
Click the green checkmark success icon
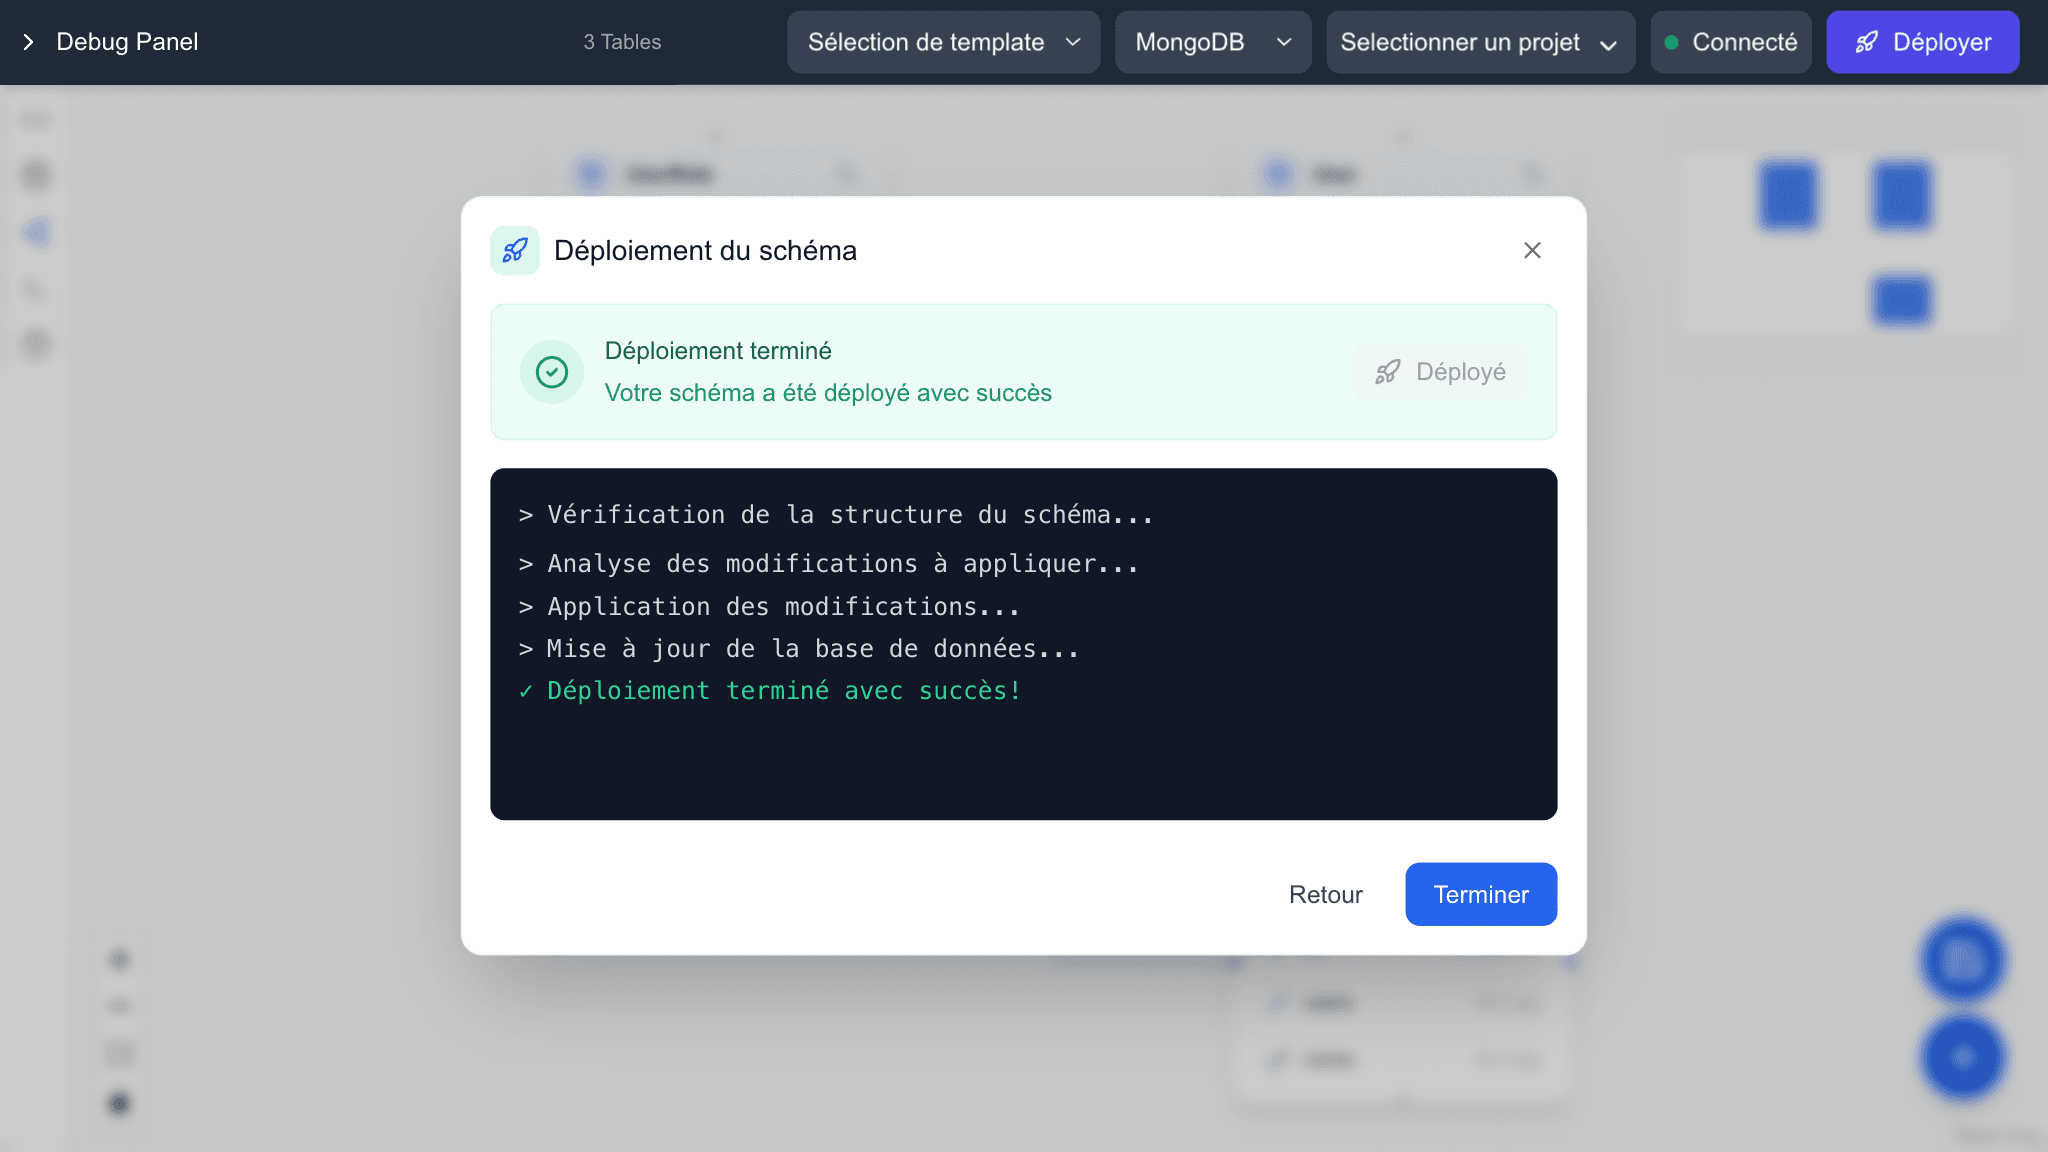(x=551, y=371)
